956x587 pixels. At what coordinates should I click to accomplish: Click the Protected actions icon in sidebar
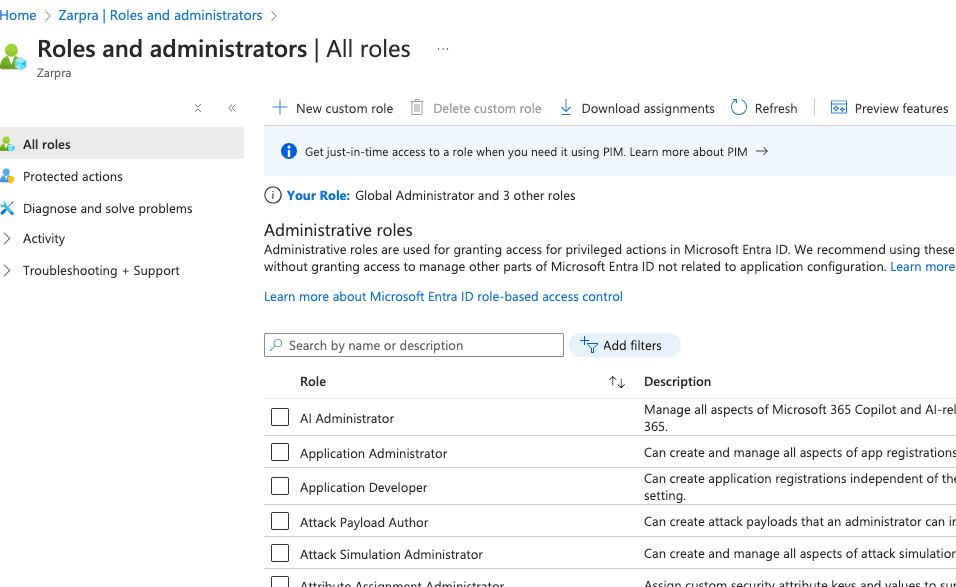click(x=7, y=176)
